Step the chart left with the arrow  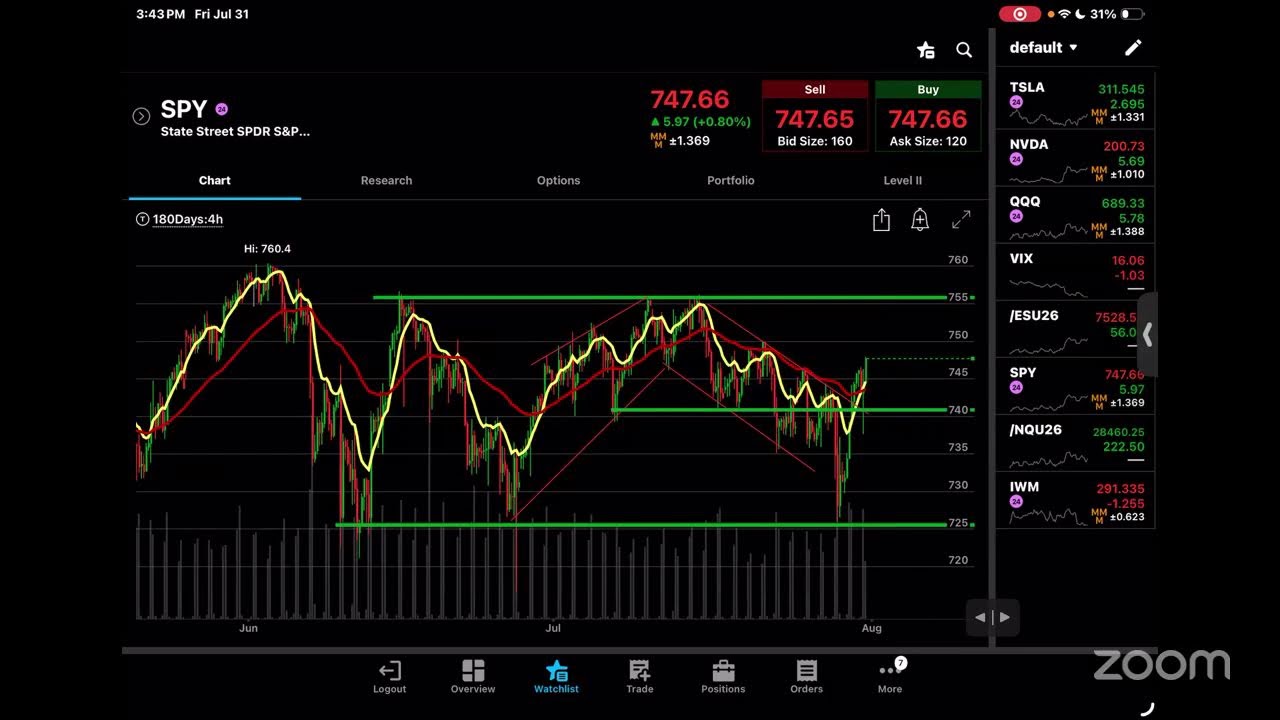coord(980,617)
